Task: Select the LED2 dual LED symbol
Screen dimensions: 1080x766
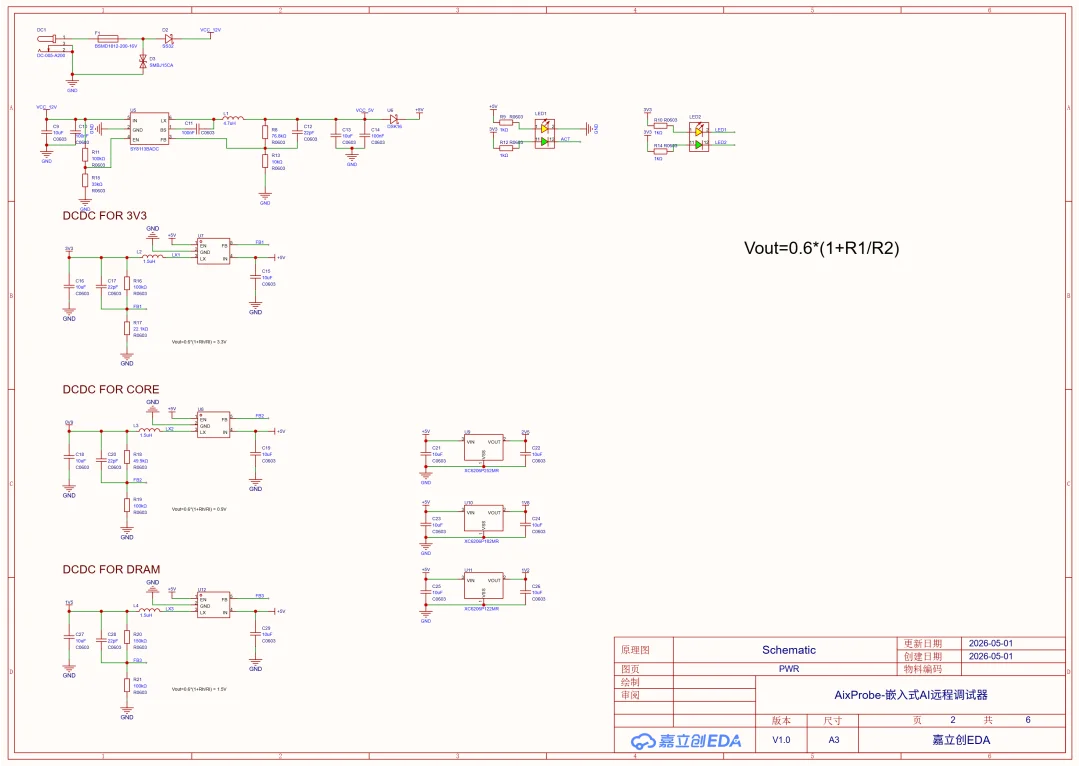Action: [x=699, y=136]
